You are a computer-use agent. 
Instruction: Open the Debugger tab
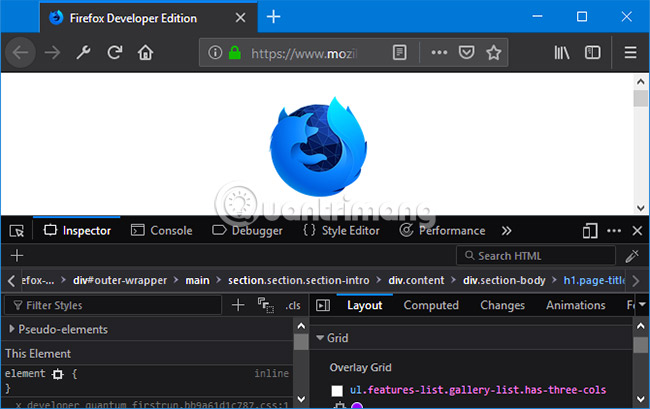(x=247, y=230)
